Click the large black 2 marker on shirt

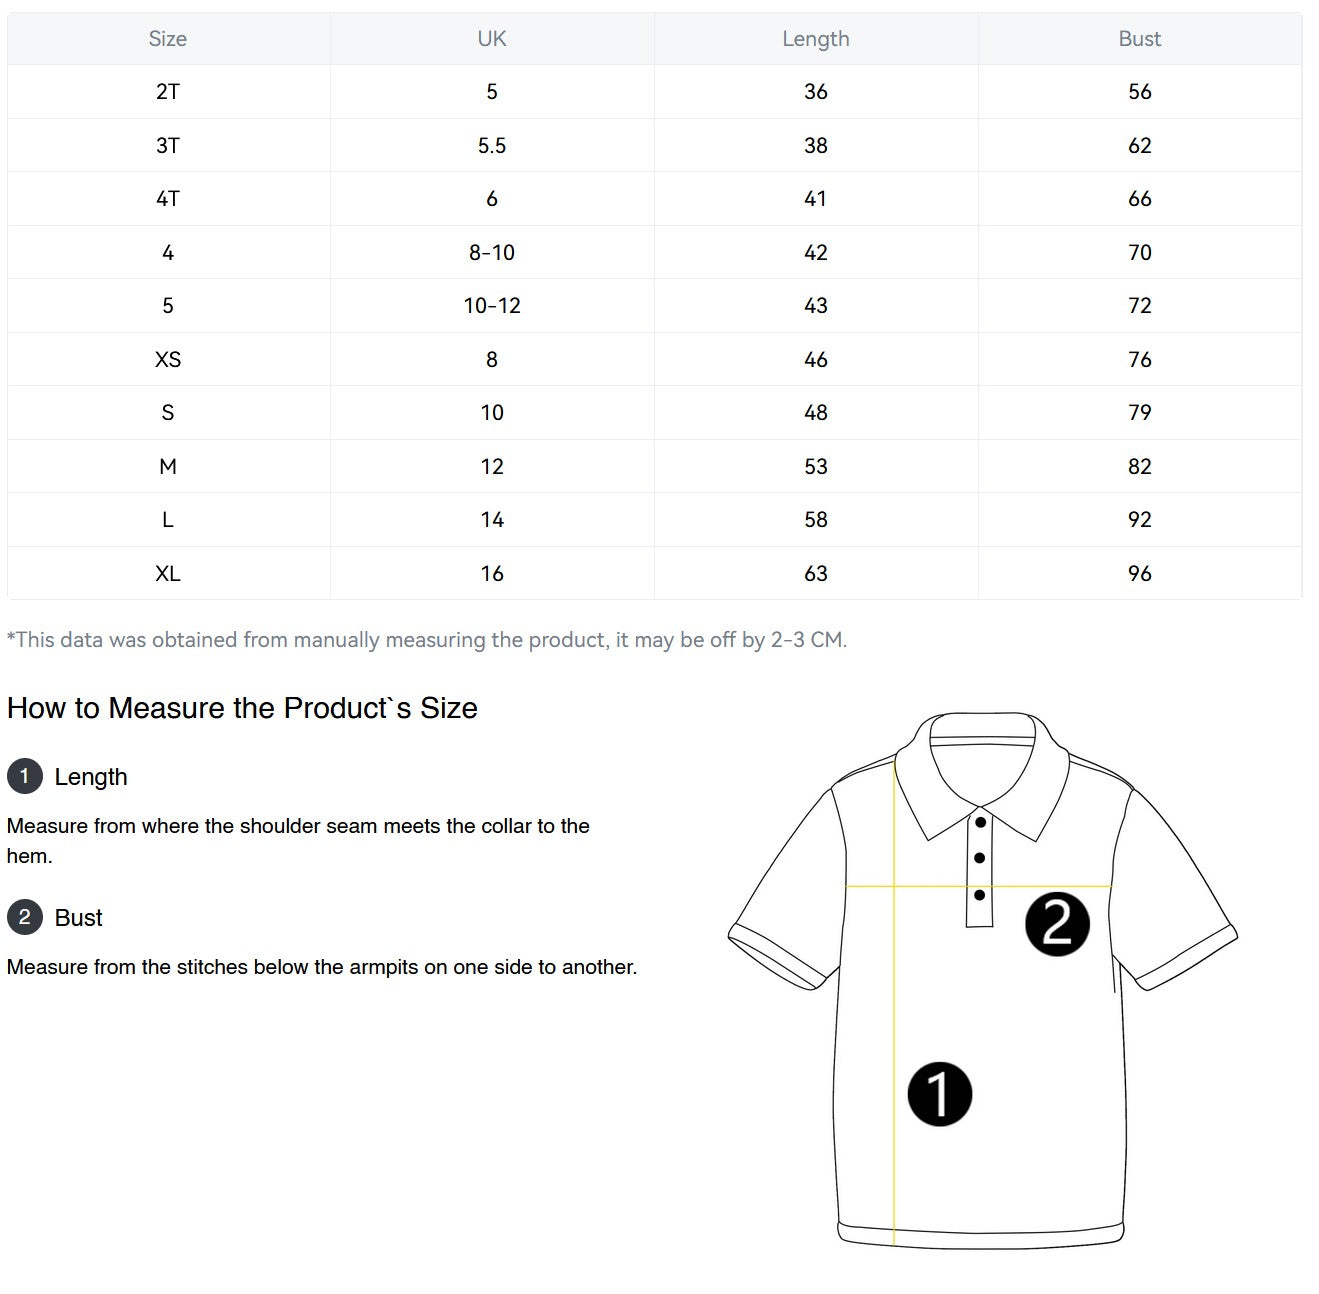[x=1057, y=924]
